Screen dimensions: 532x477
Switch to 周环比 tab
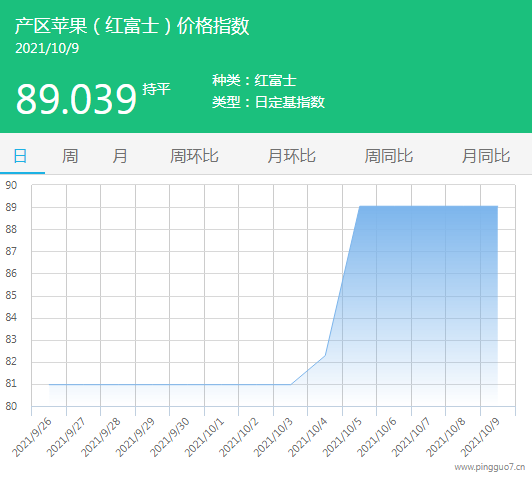(x=194, y=156)
